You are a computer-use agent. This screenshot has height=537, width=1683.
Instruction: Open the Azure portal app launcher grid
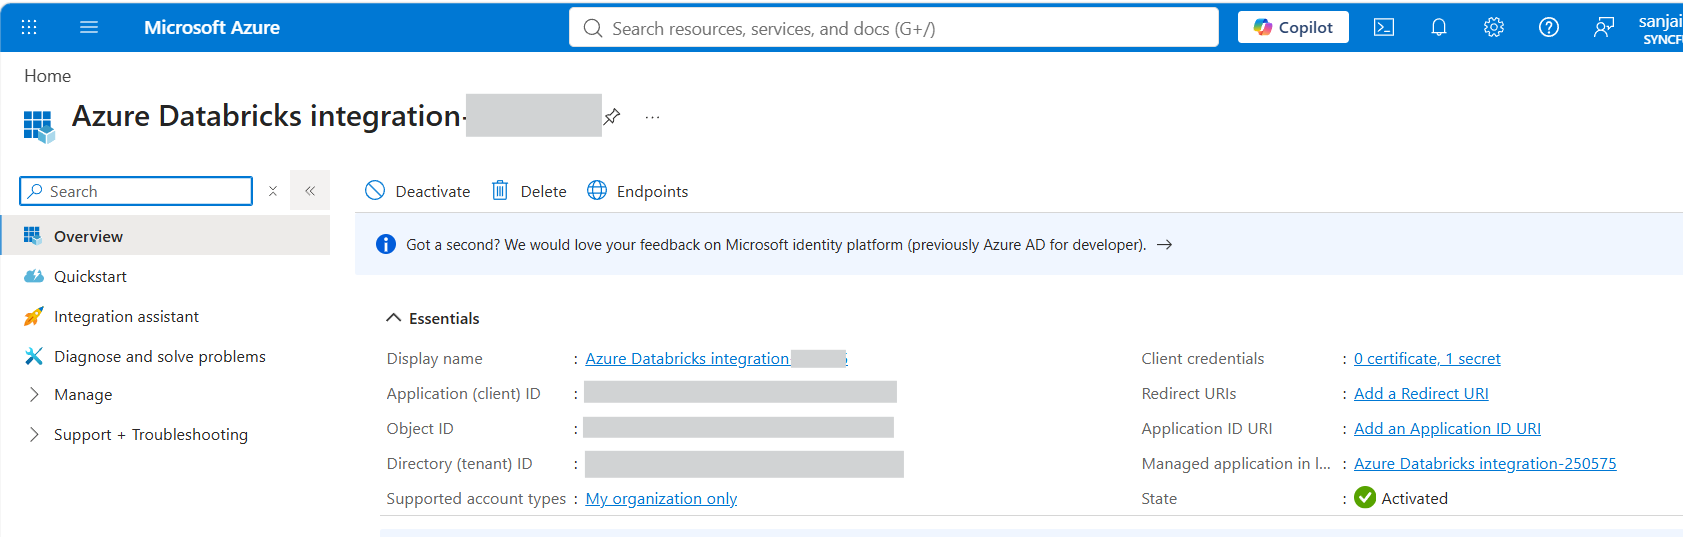[x=29, y=28]
